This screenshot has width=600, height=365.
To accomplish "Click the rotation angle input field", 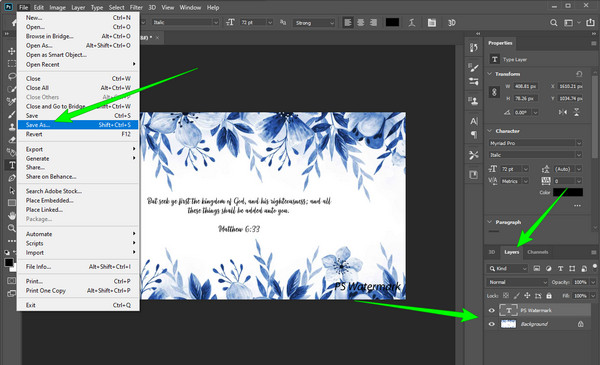I will [522, 112].
